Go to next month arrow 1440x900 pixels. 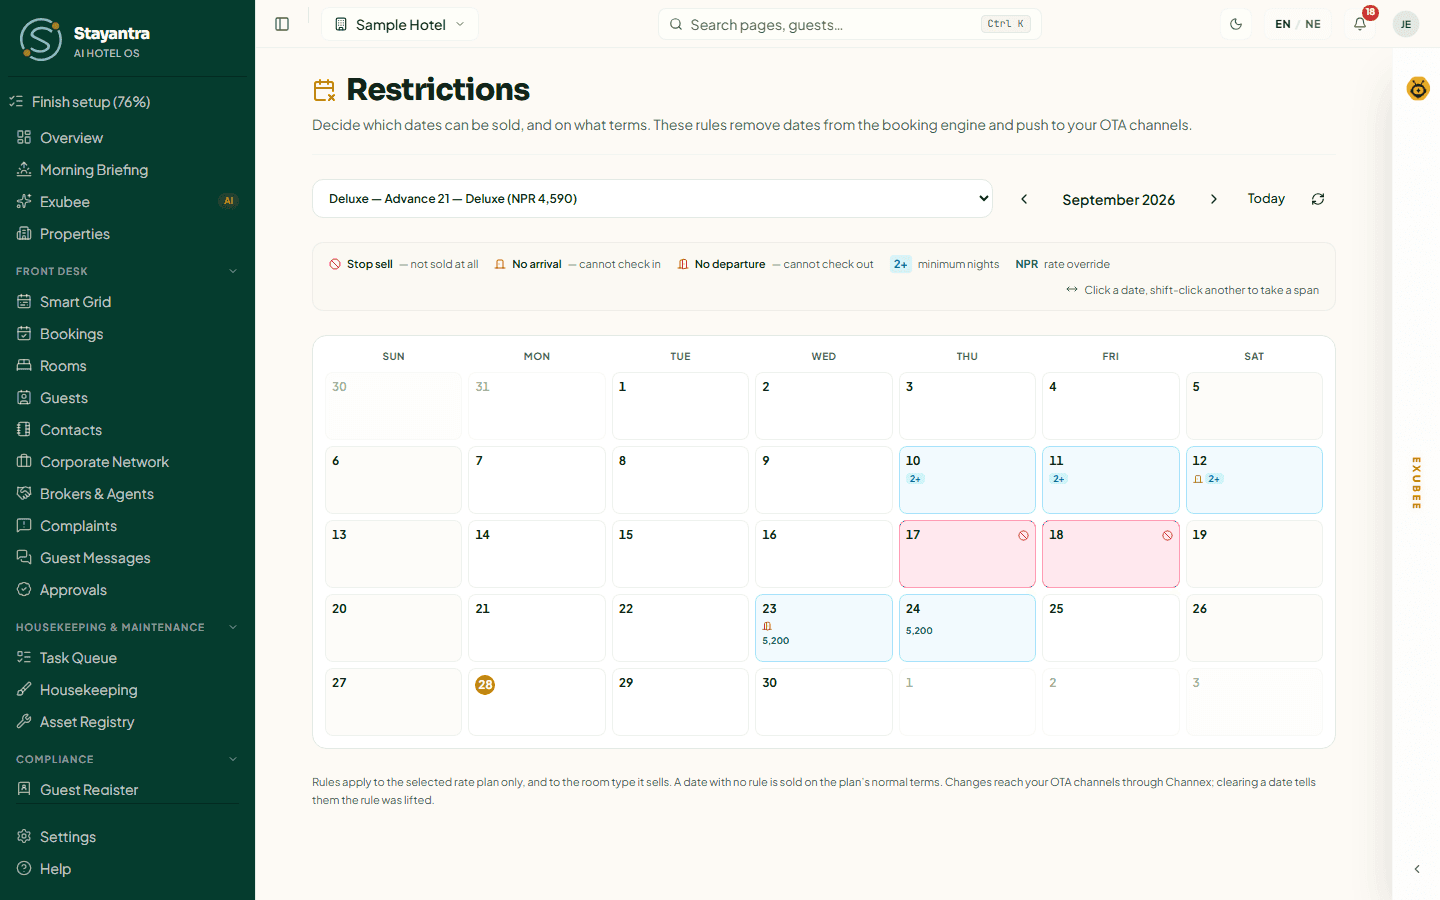pos(1214,199)
